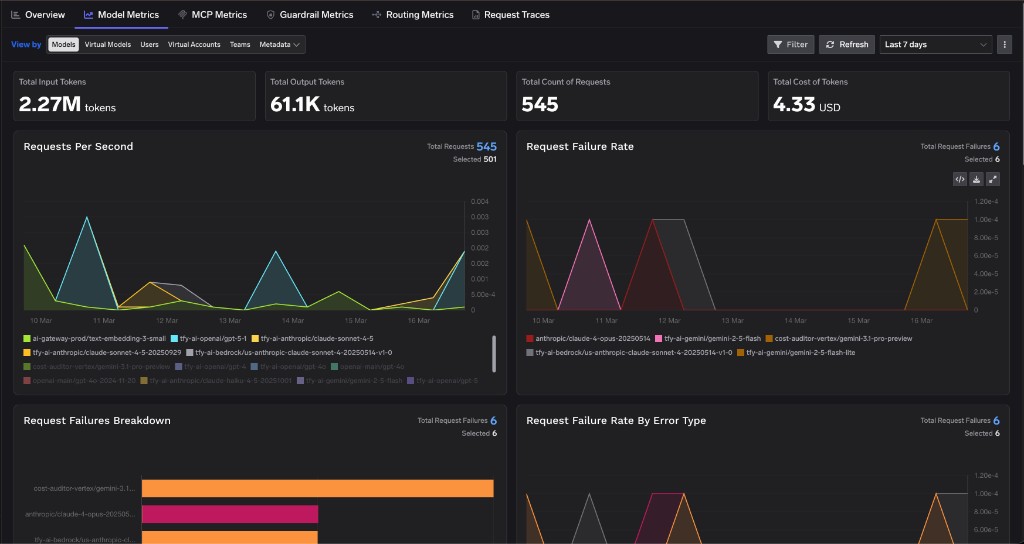
Task: Show embed code for Request Failure Rate chart
Action: tap(959, 179)
